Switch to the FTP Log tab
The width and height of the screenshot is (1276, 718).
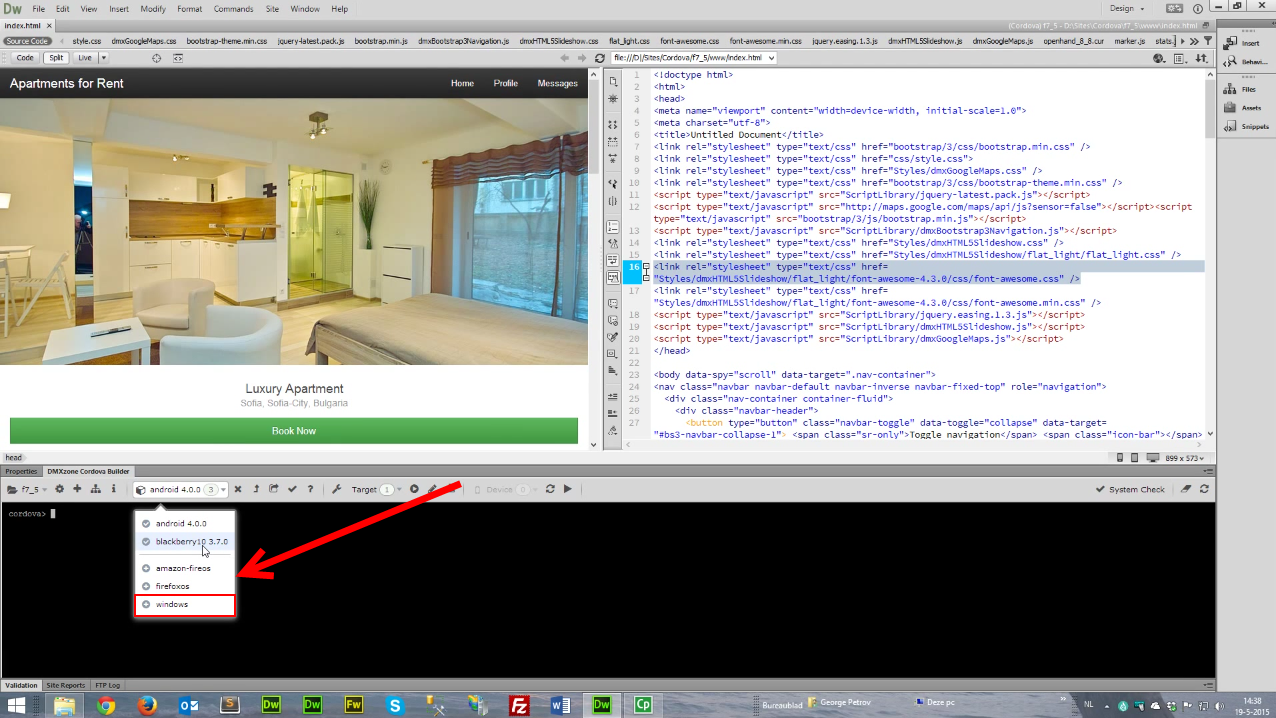[x=107, y=685]
